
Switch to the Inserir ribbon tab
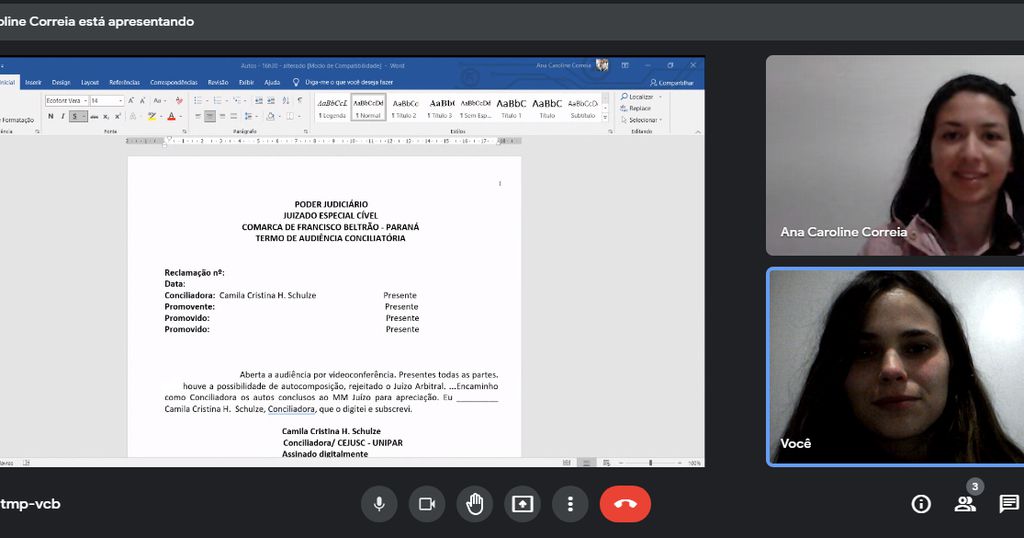tap(34, 82)
